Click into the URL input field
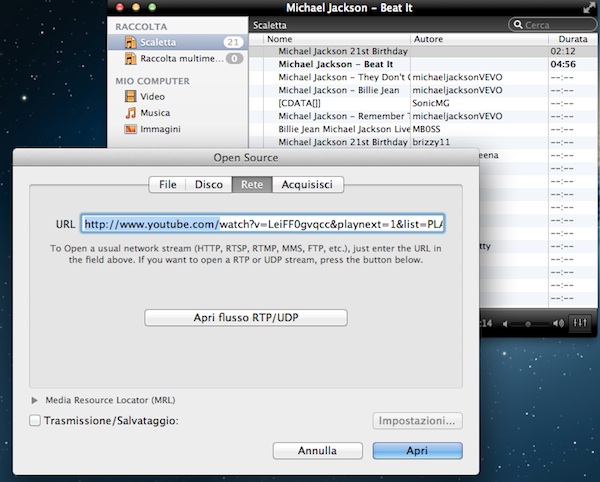Viewport: 600px width, 482px height. pos(262,224)
